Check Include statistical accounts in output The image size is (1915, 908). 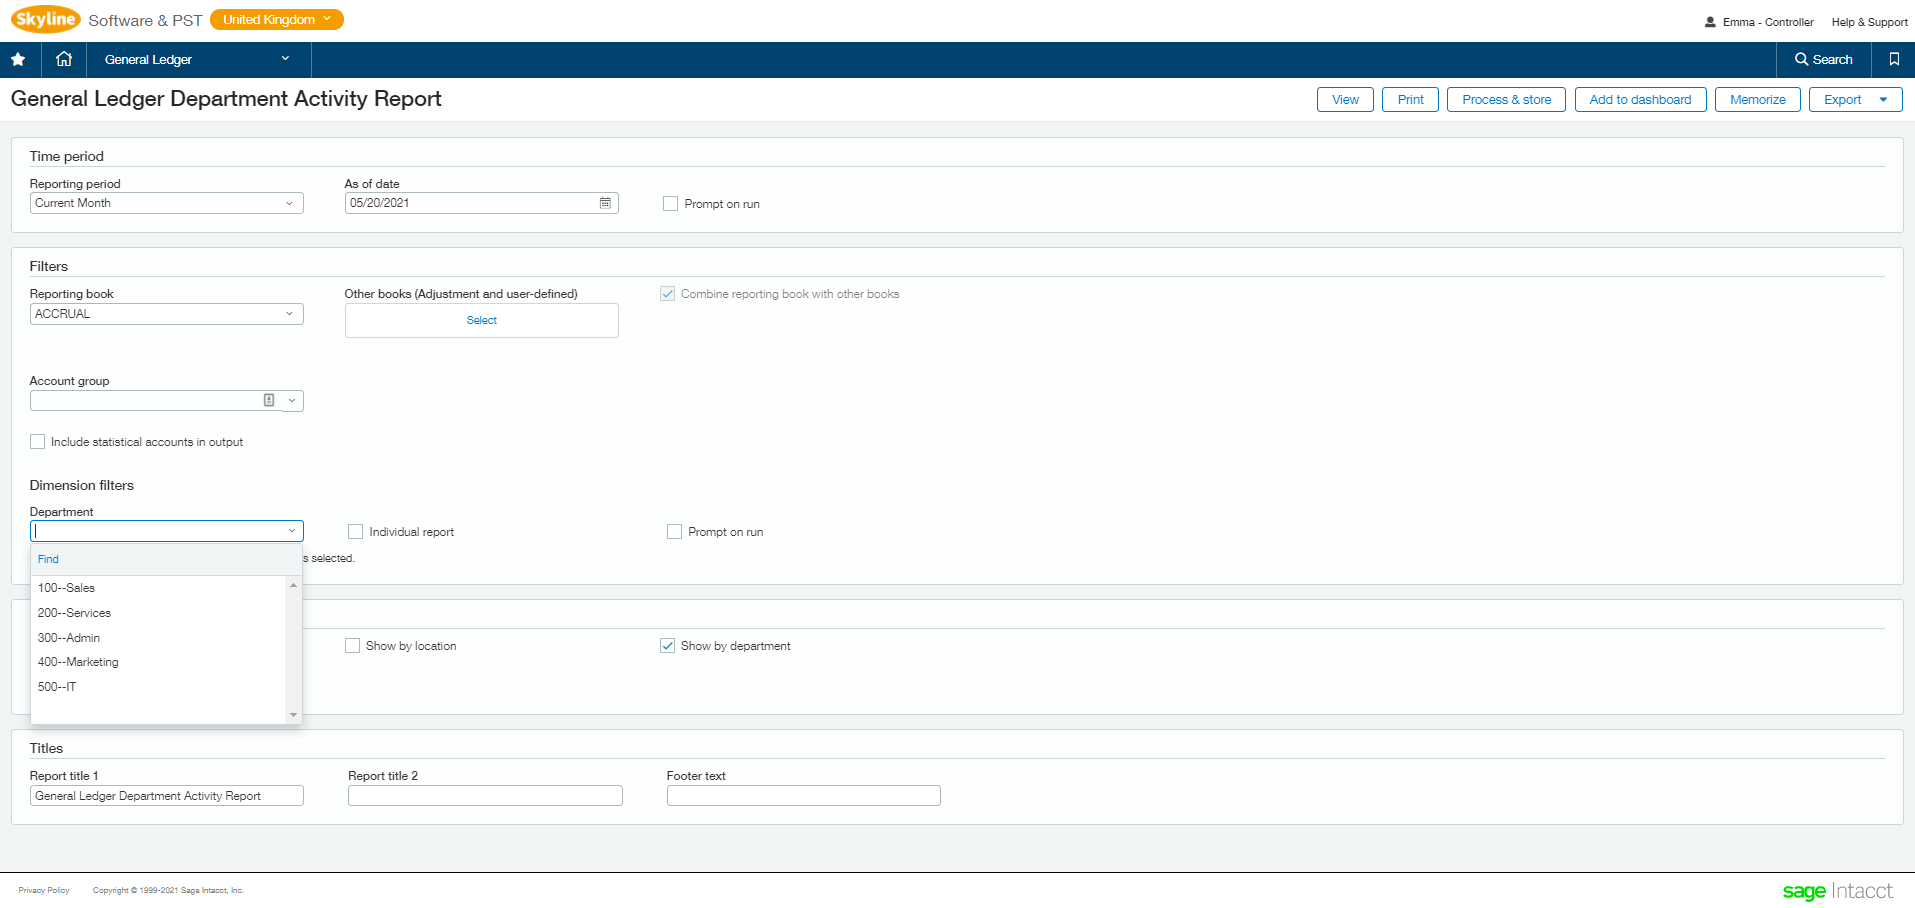(37, 441)
